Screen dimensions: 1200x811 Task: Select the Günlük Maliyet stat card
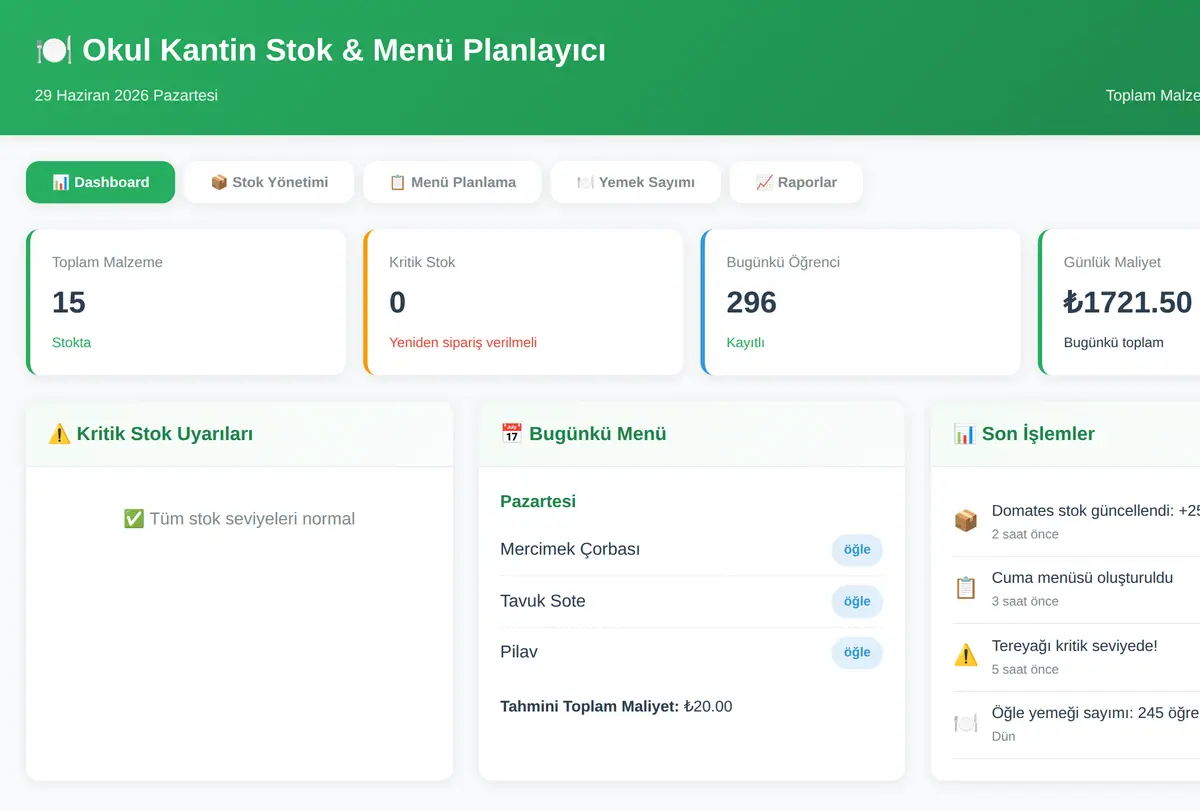(1120, 302)
